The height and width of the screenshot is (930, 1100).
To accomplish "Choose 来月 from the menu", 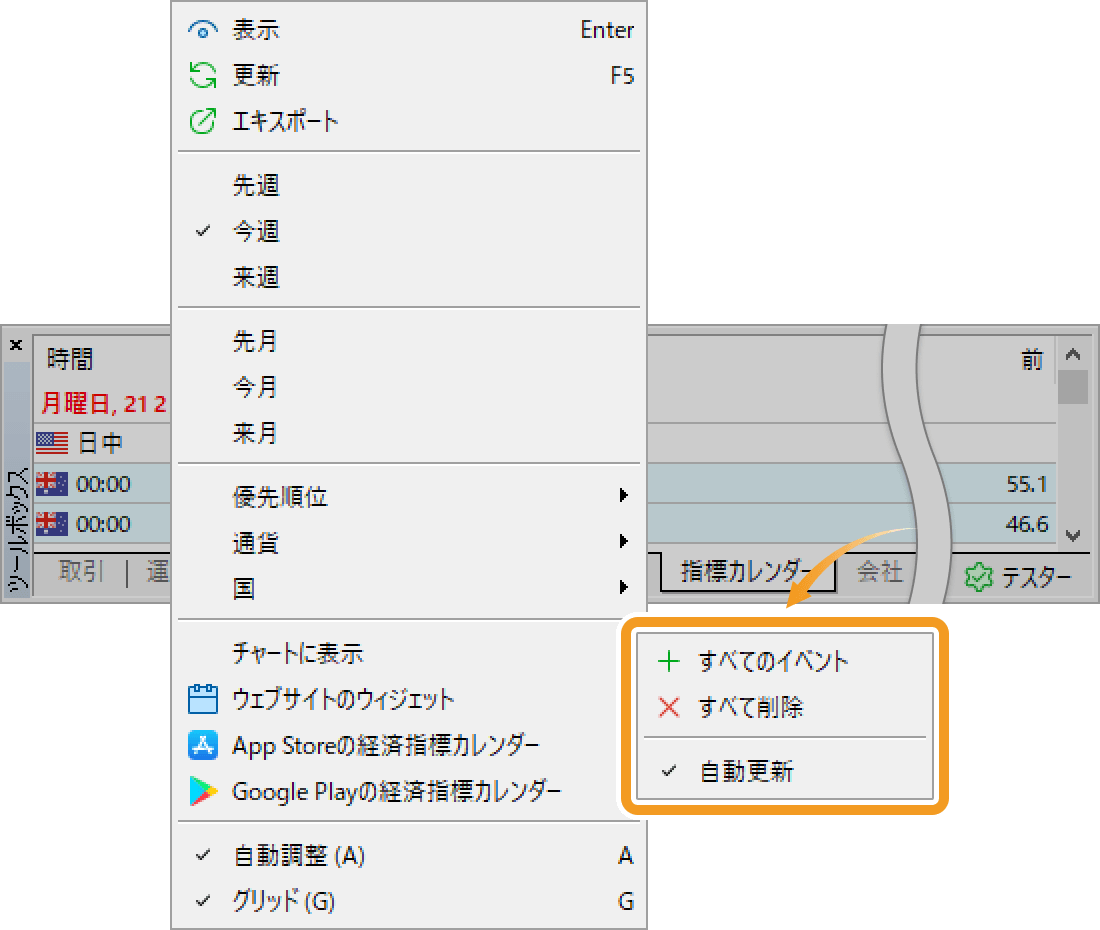I will click(x=409, y=433).
